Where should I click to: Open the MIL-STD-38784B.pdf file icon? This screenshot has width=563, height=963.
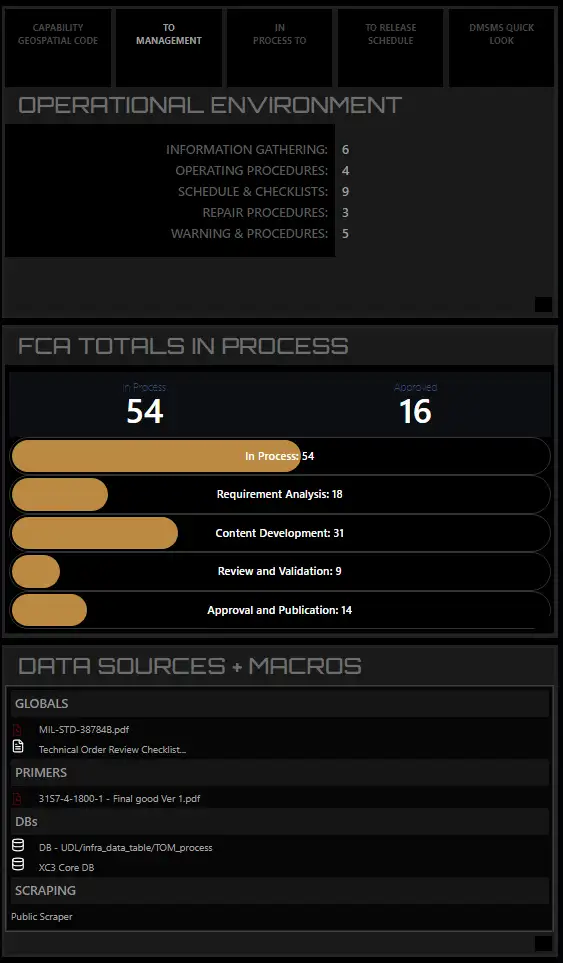(18, 730)
